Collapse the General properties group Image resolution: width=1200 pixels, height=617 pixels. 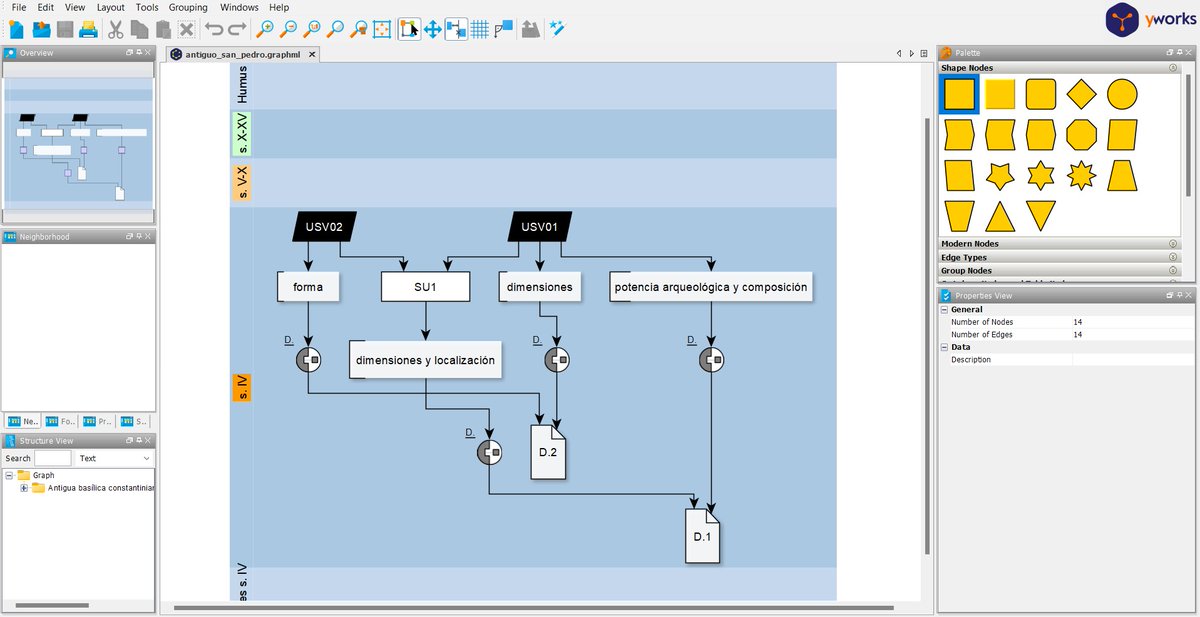tap(944, 310)
